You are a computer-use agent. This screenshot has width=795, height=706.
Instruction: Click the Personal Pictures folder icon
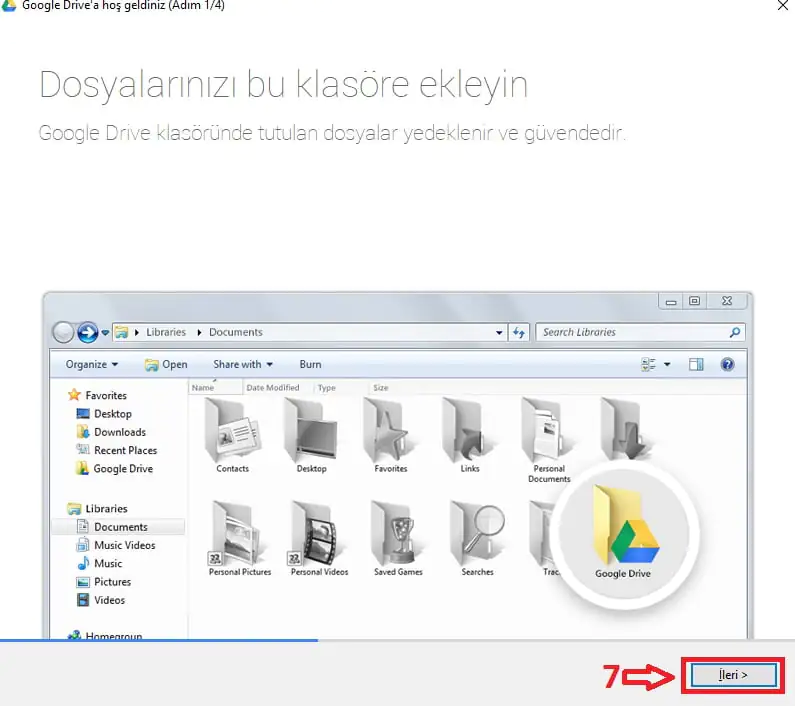pos(235,534)
